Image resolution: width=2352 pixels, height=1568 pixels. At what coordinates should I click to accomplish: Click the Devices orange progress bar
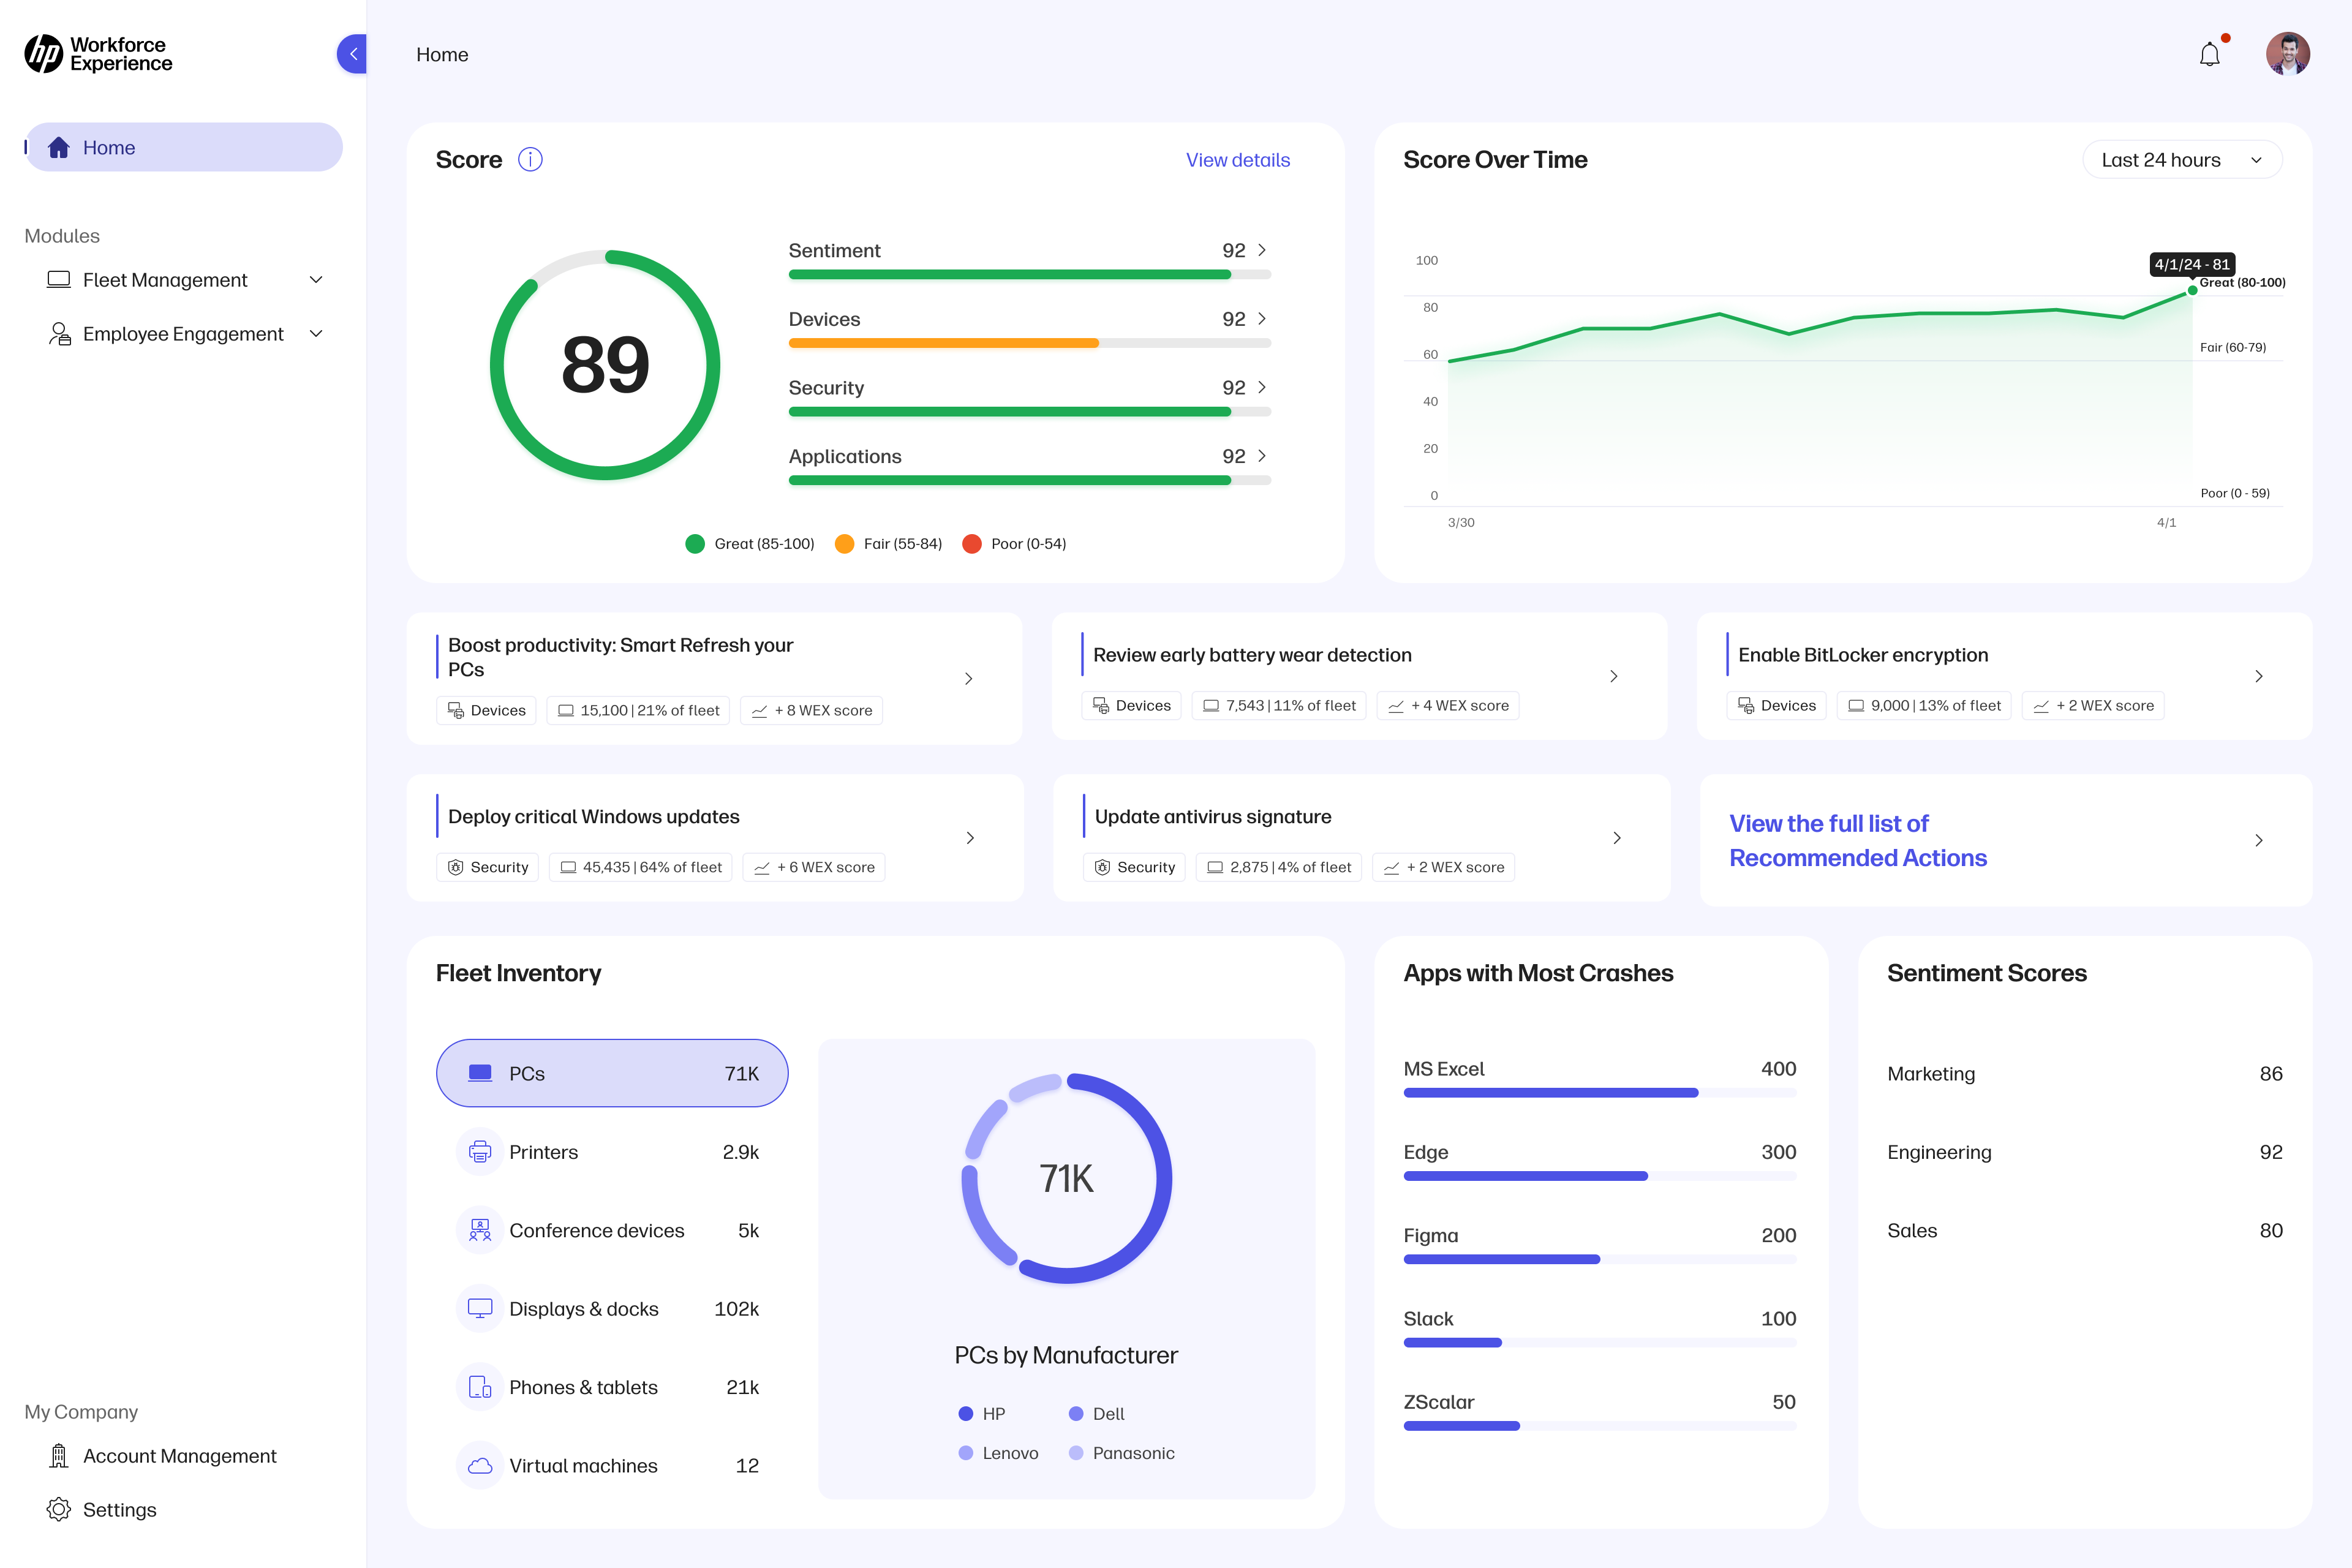coord(944,343)
